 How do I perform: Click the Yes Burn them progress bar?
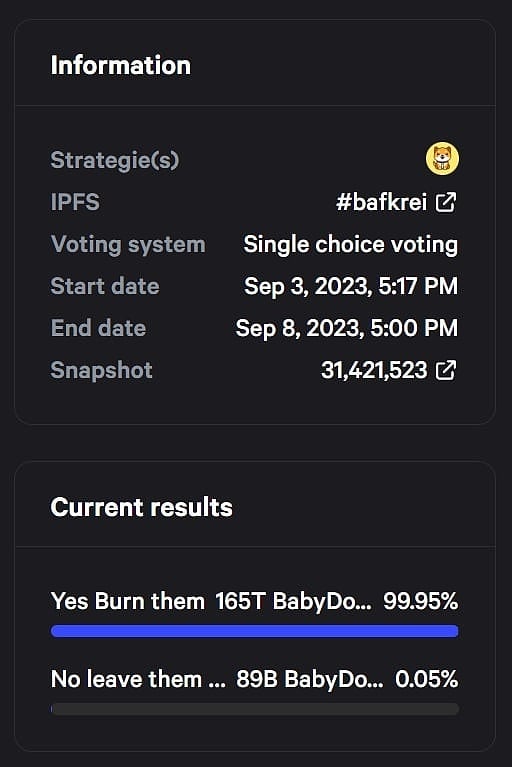255,631
